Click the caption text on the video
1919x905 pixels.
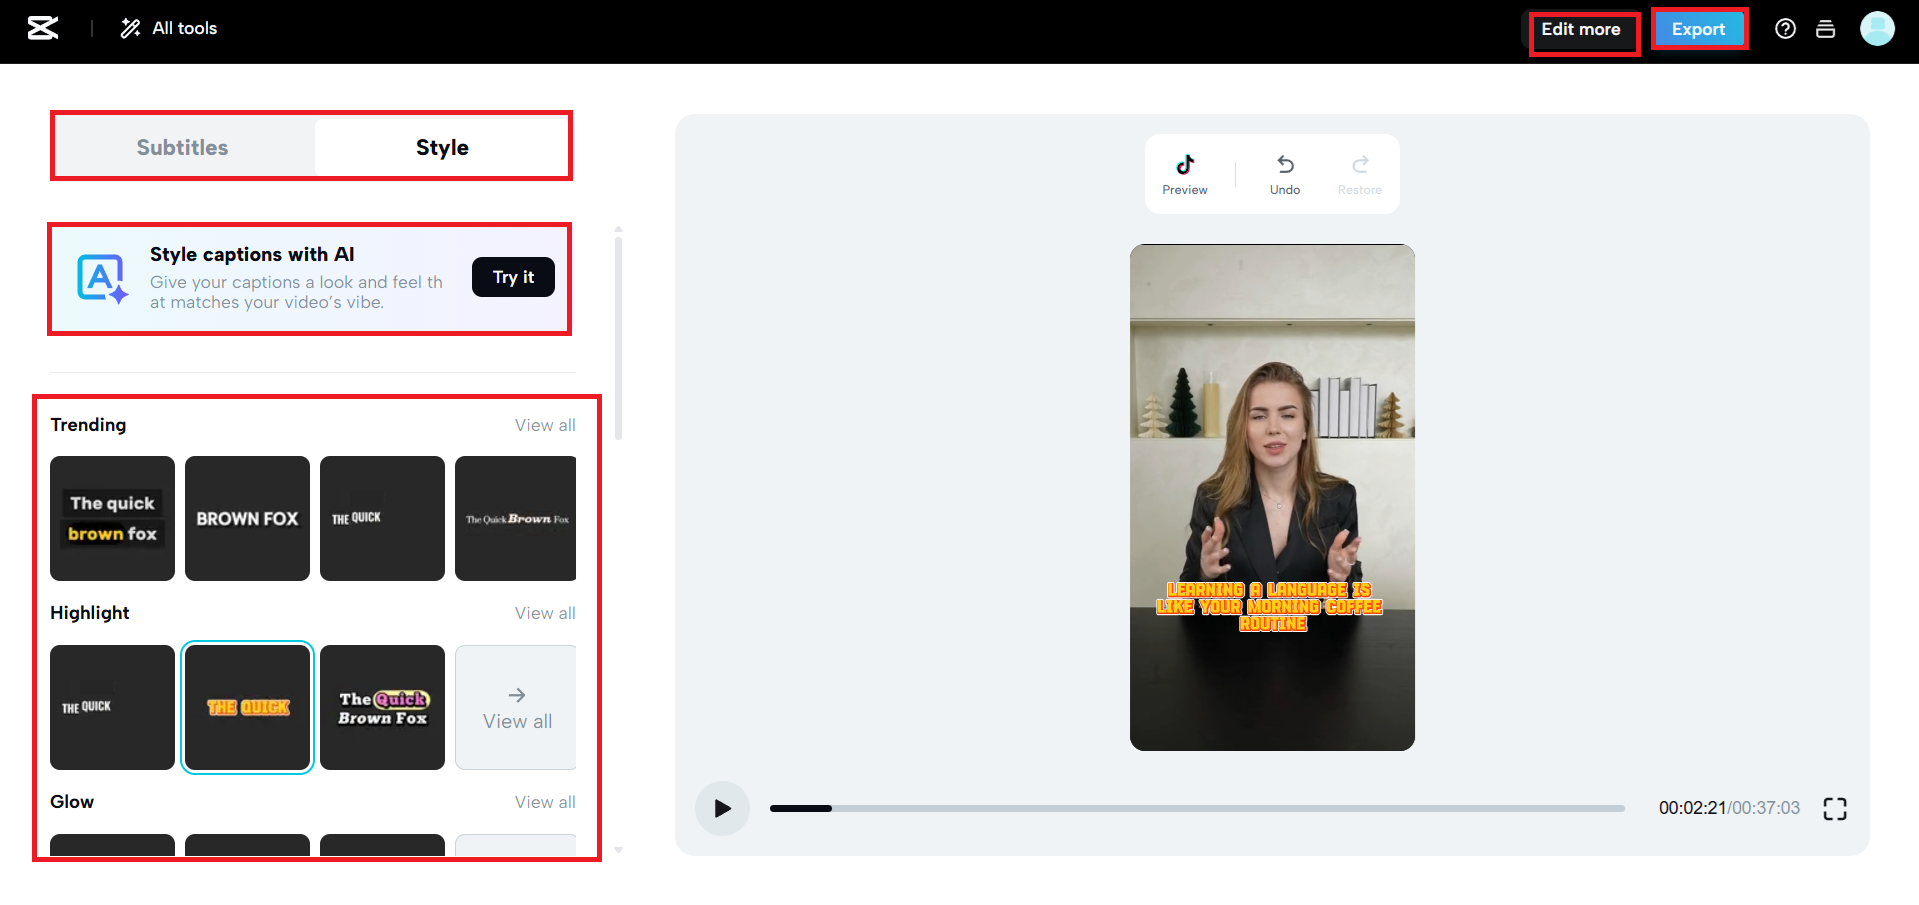click(x=1270, y=607)
